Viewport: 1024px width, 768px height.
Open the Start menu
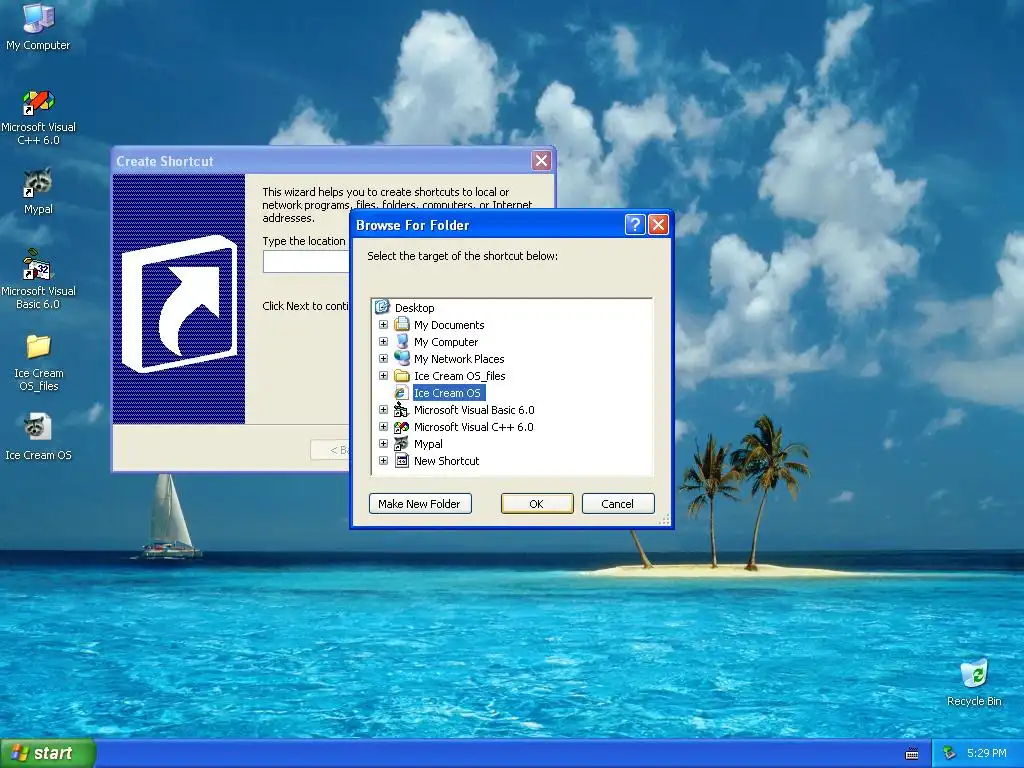48,754
